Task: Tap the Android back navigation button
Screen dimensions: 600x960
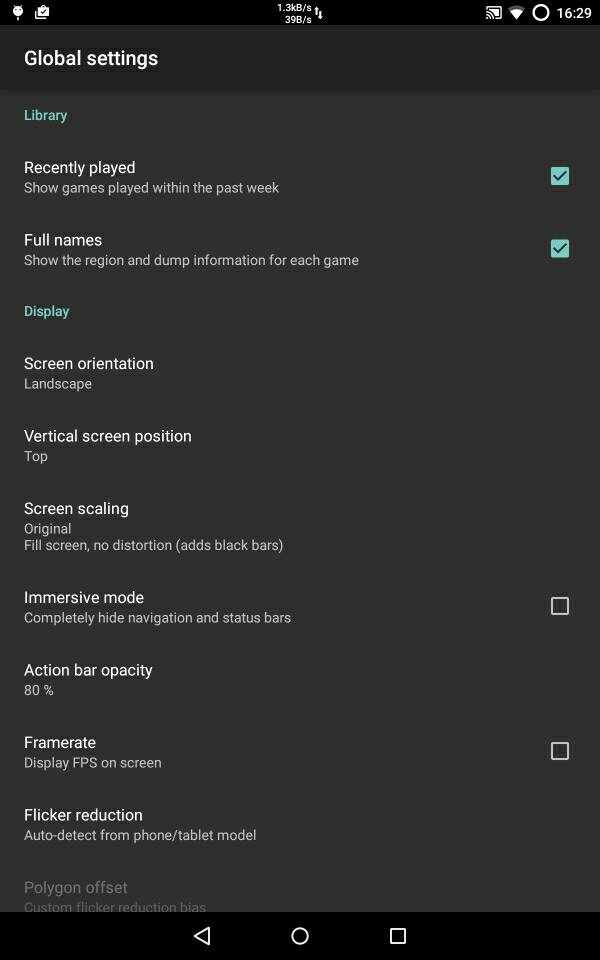Action: [202, 936]
